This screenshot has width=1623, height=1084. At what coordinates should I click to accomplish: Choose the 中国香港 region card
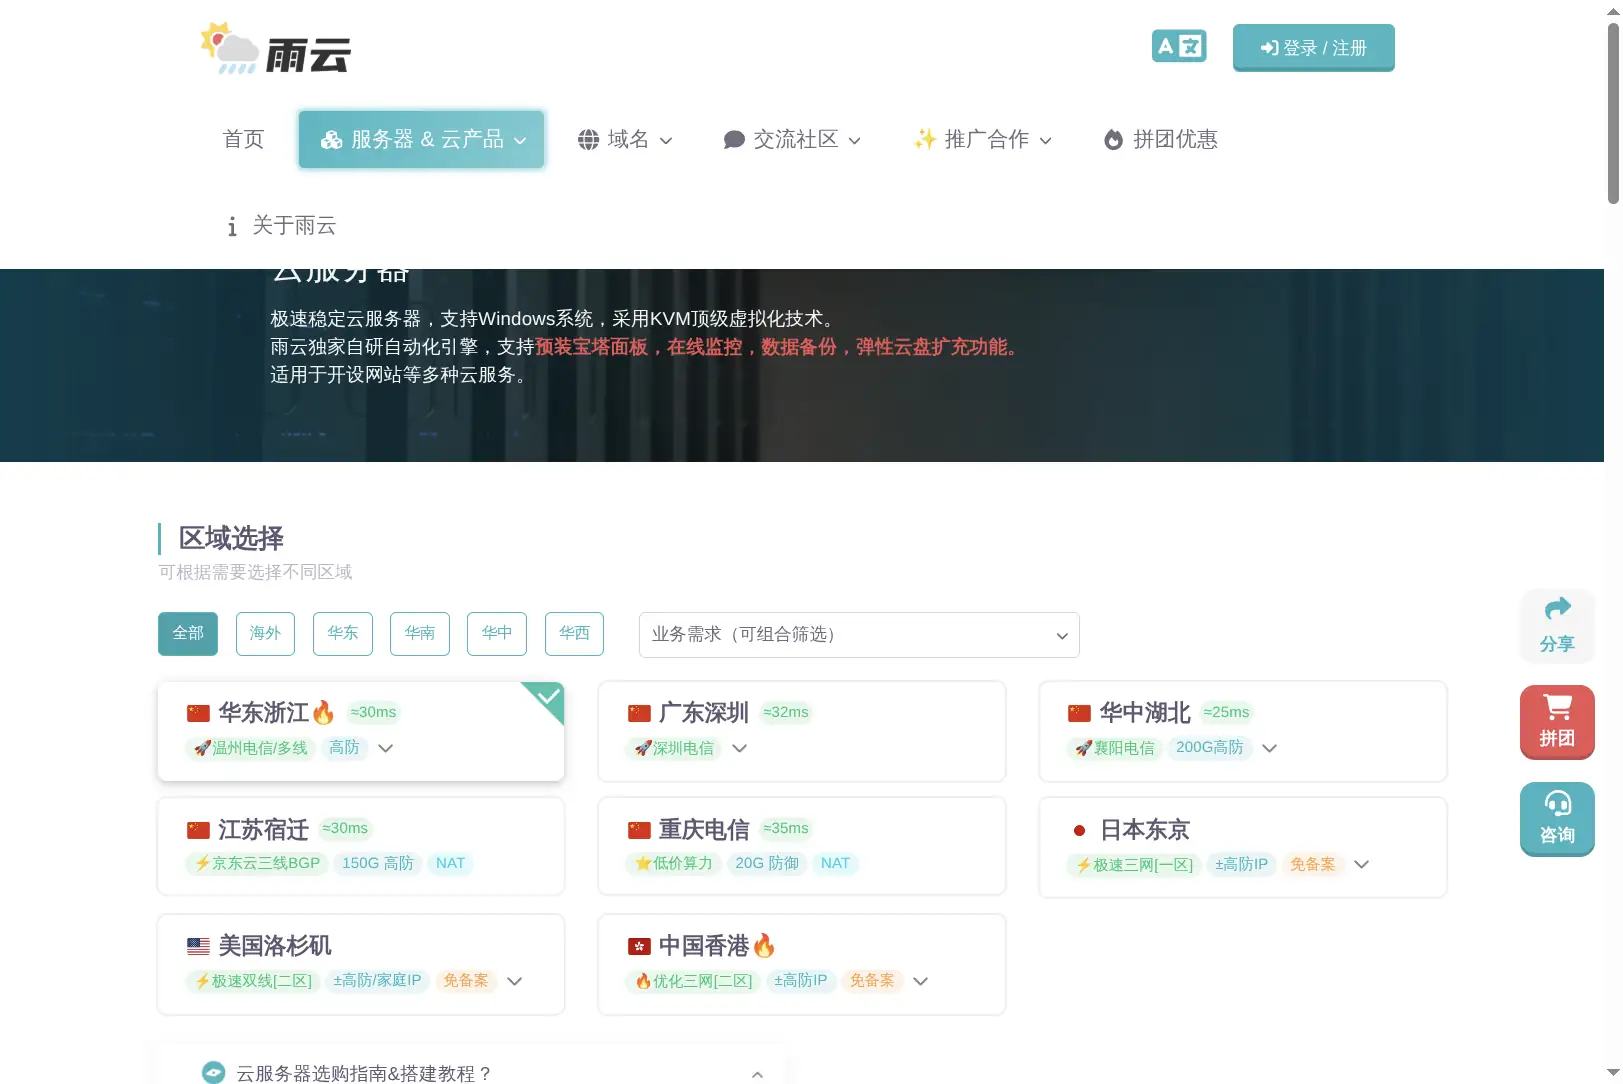click(x=802, y=964)
